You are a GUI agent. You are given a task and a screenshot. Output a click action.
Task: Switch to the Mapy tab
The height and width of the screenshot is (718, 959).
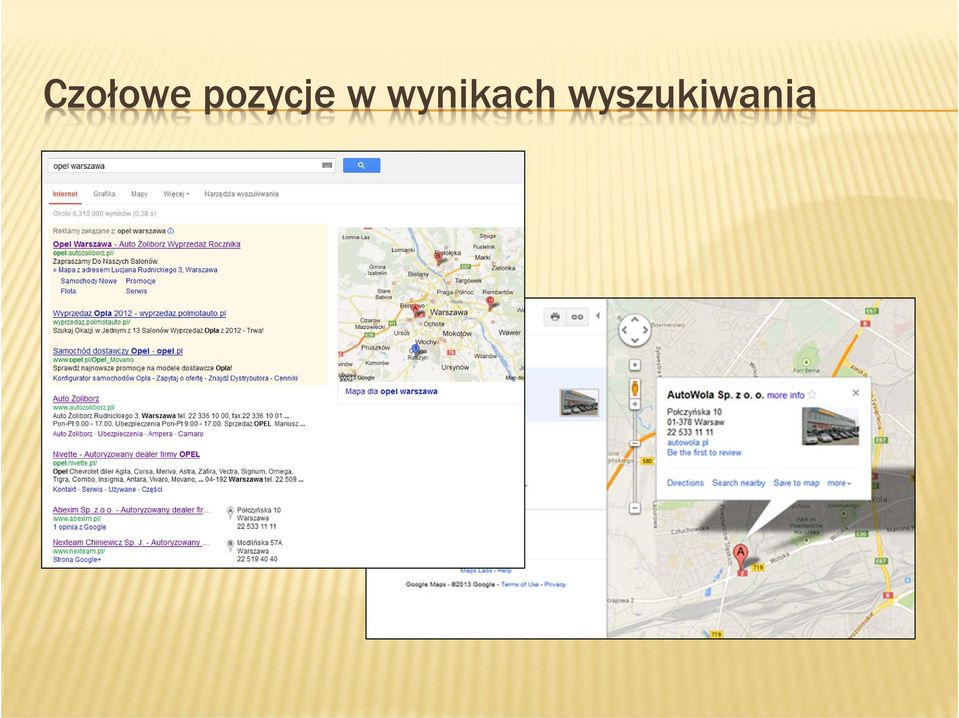pyautogui.click(x=139, y=194)
